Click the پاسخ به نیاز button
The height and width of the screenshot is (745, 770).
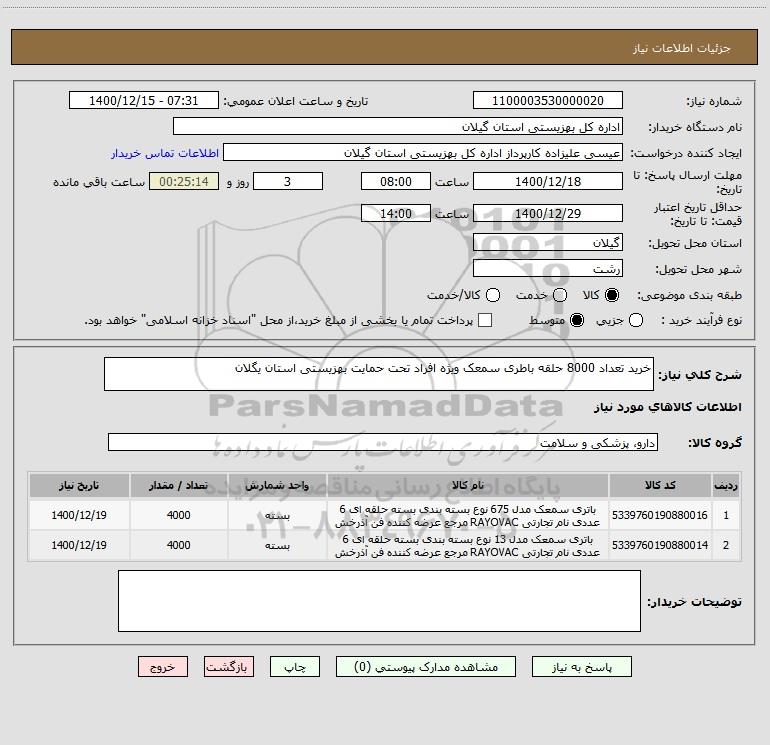pyautogui.click(x=581, y=667)
